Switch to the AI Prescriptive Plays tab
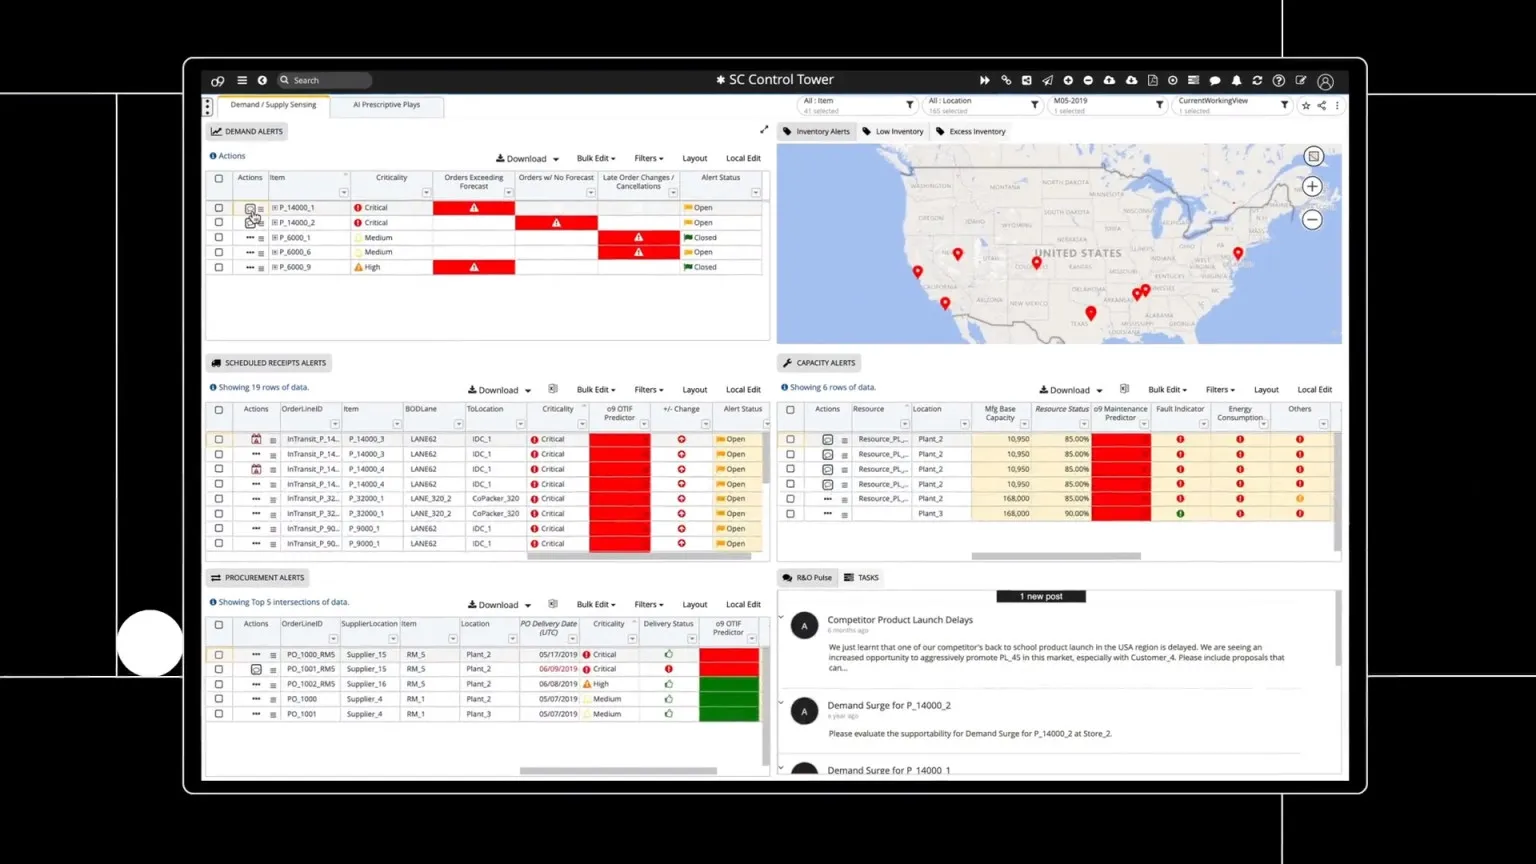The height and width of the screenshot is (864, 1536). pyautogui.click(x=388, y=105)
